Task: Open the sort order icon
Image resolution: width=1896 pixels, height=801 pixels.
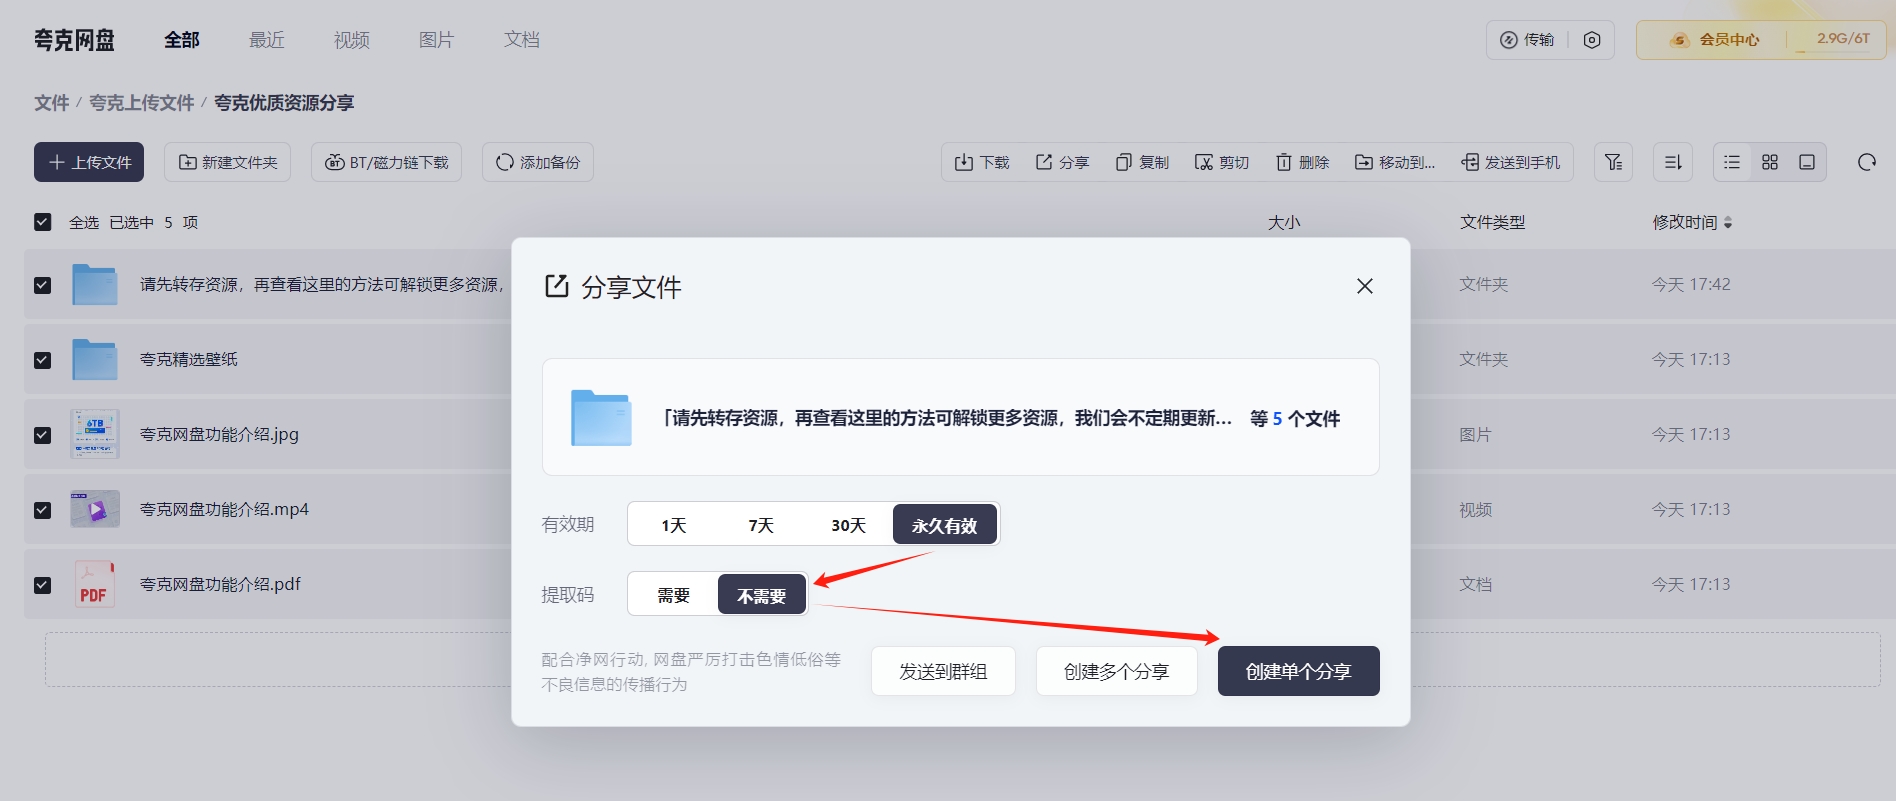Action: point(1673,162)
